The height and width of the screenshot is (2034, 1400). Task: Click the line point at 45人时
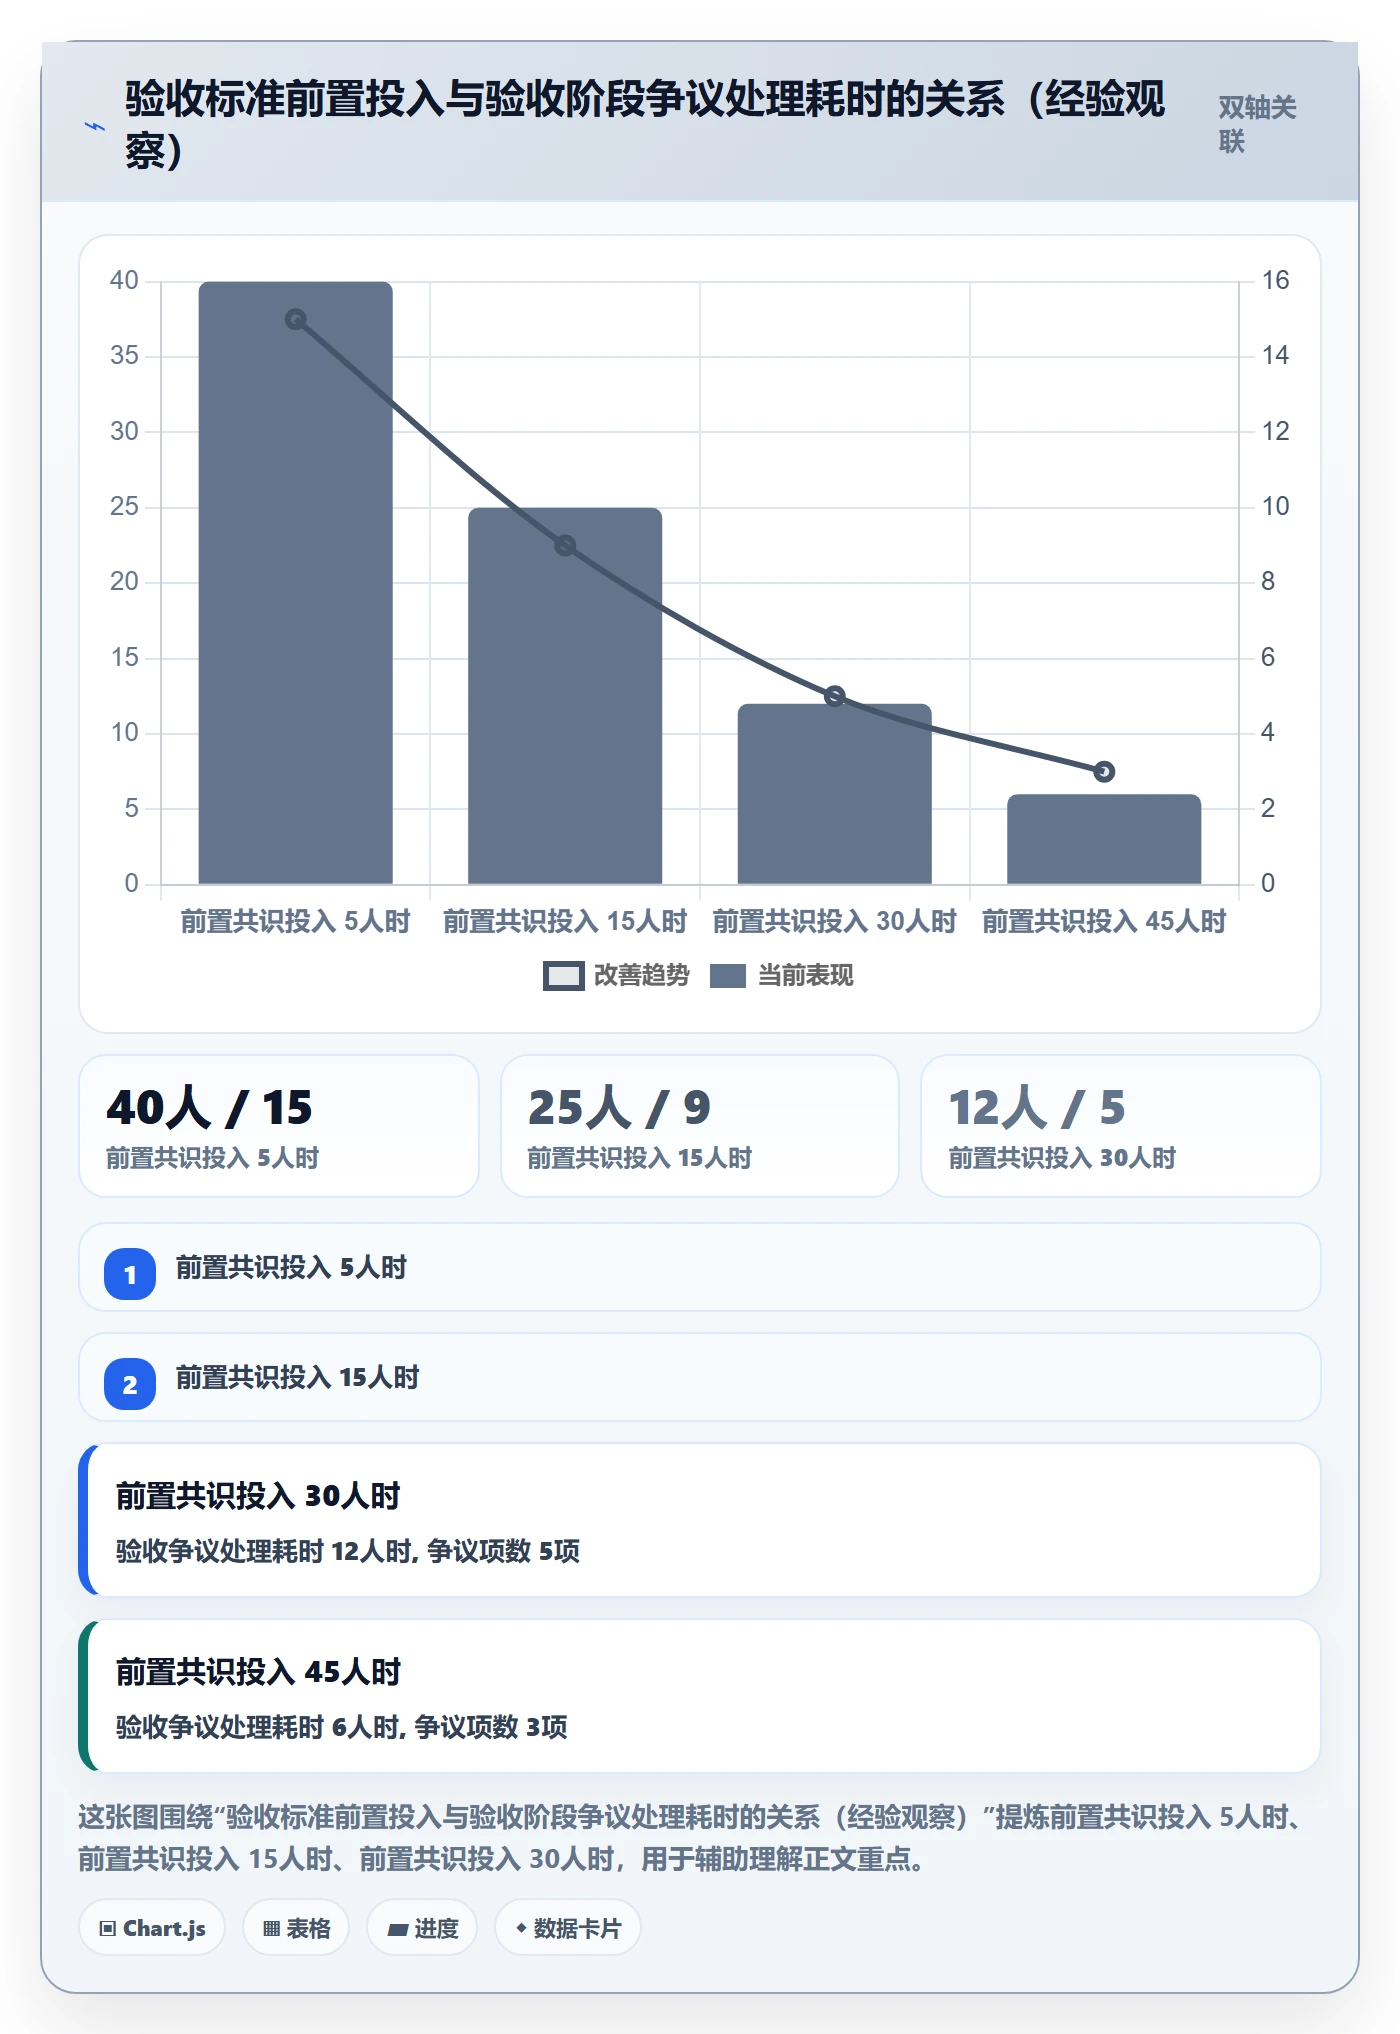pos(1104,771)
